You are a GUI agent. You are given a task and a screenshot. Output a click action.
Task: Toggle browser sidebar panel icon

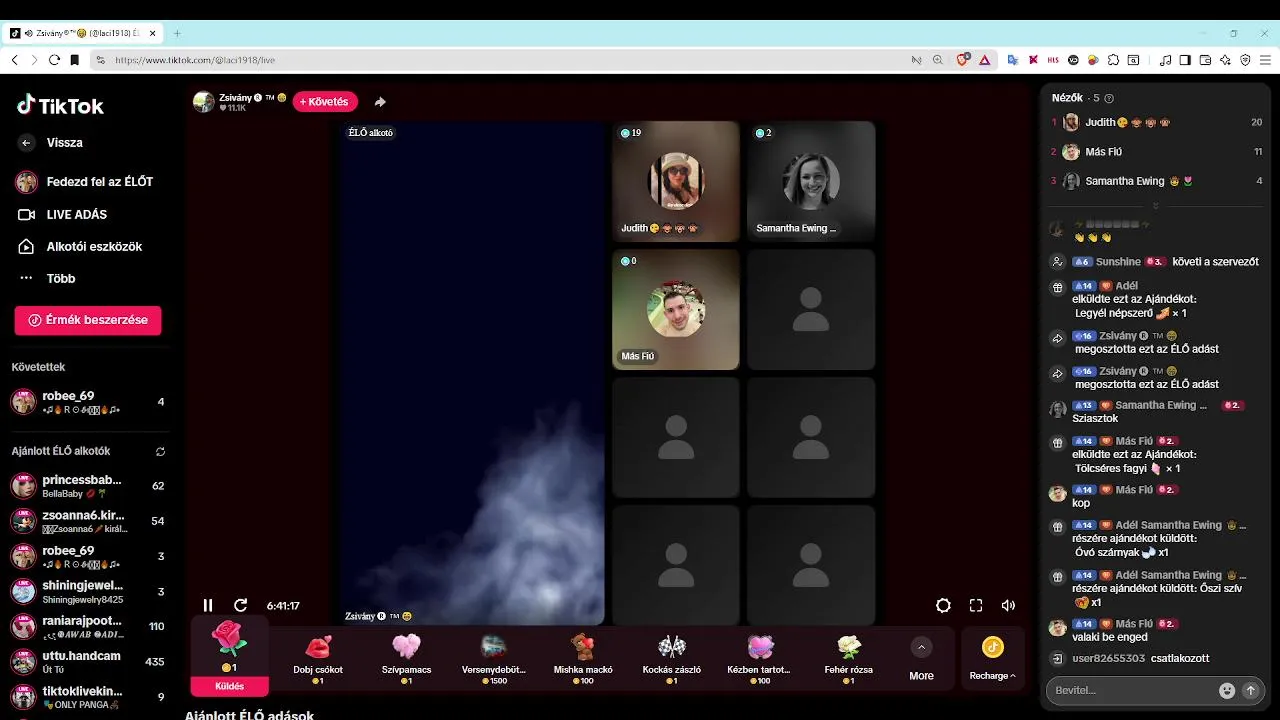1185,60
